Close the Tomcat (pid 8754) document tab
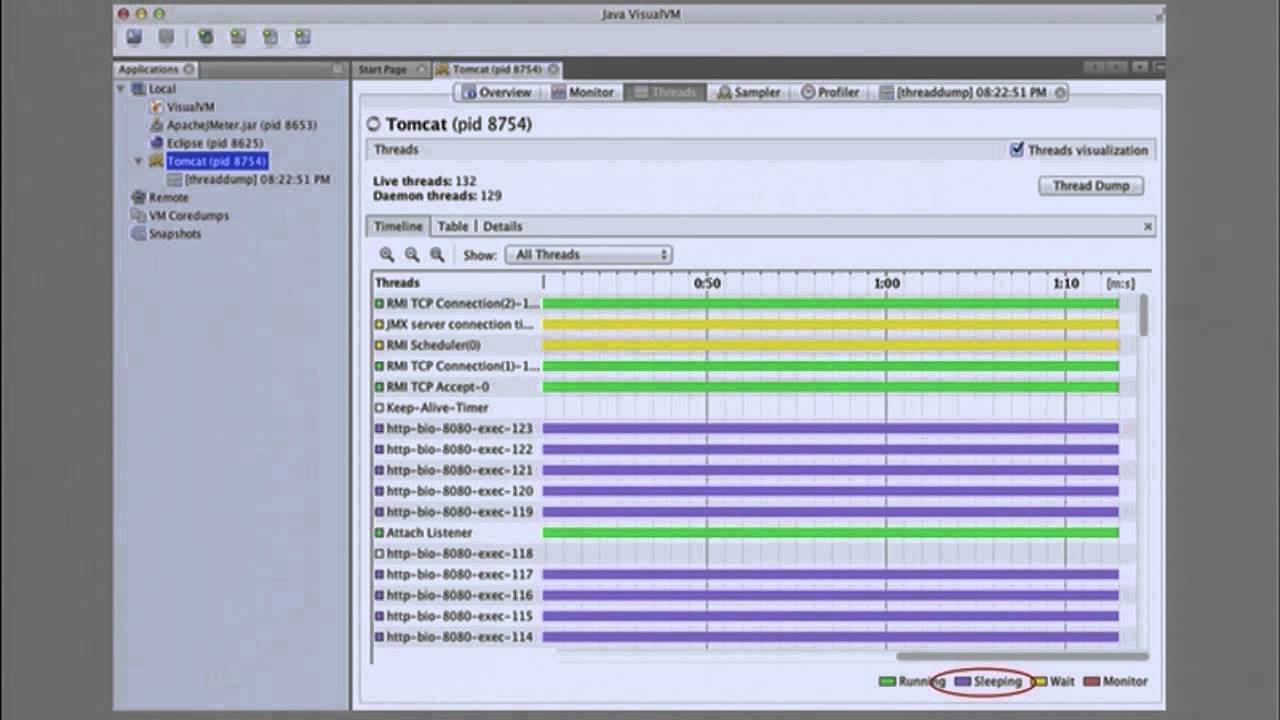Image resolution: width=1280 pixels, height=720 pixels. tap(553, 69)
